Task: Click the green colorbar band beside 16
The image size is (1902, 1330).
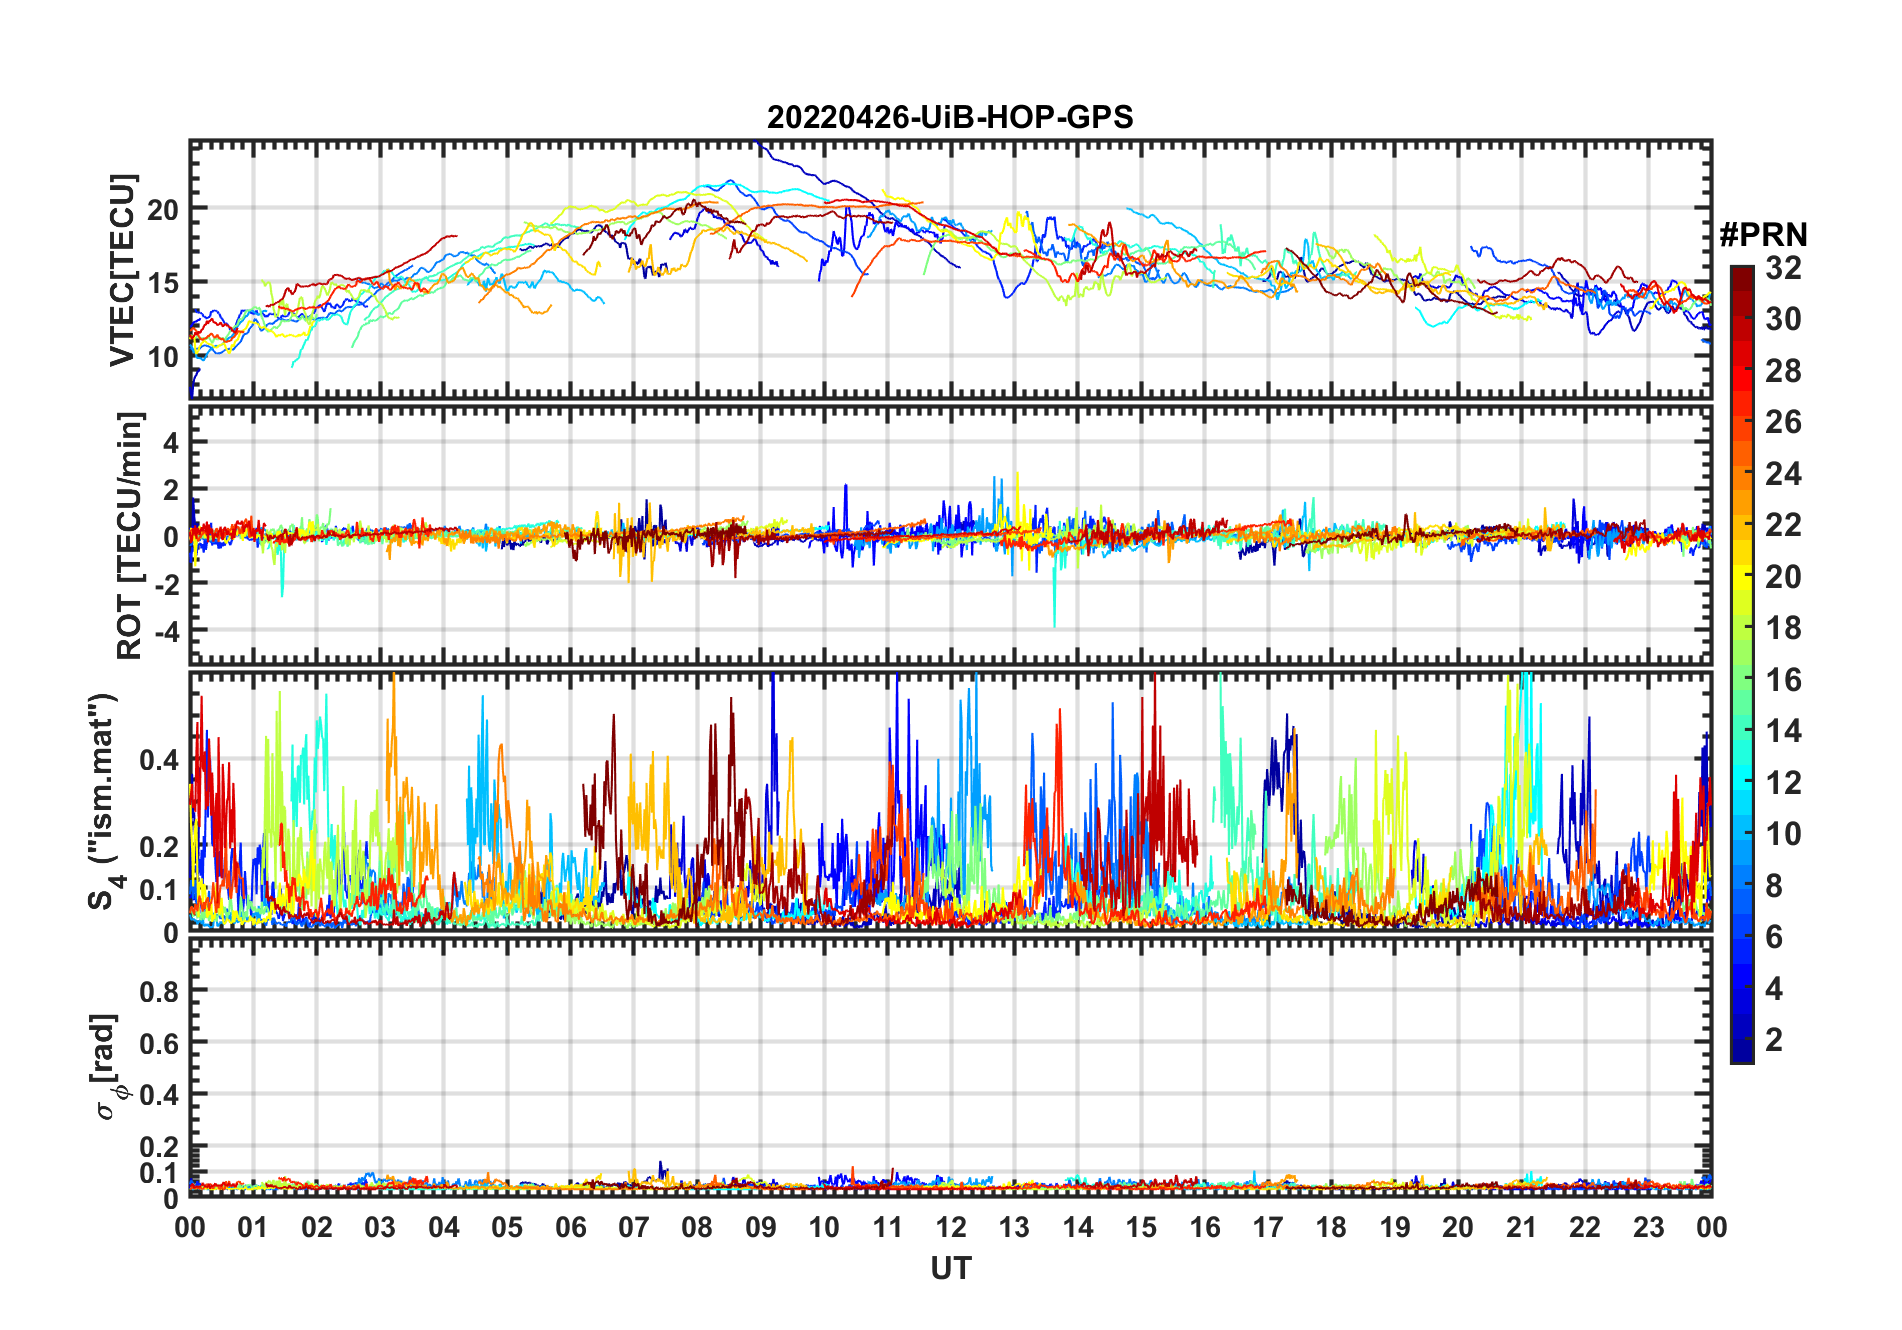Action: coord(1741,680)
